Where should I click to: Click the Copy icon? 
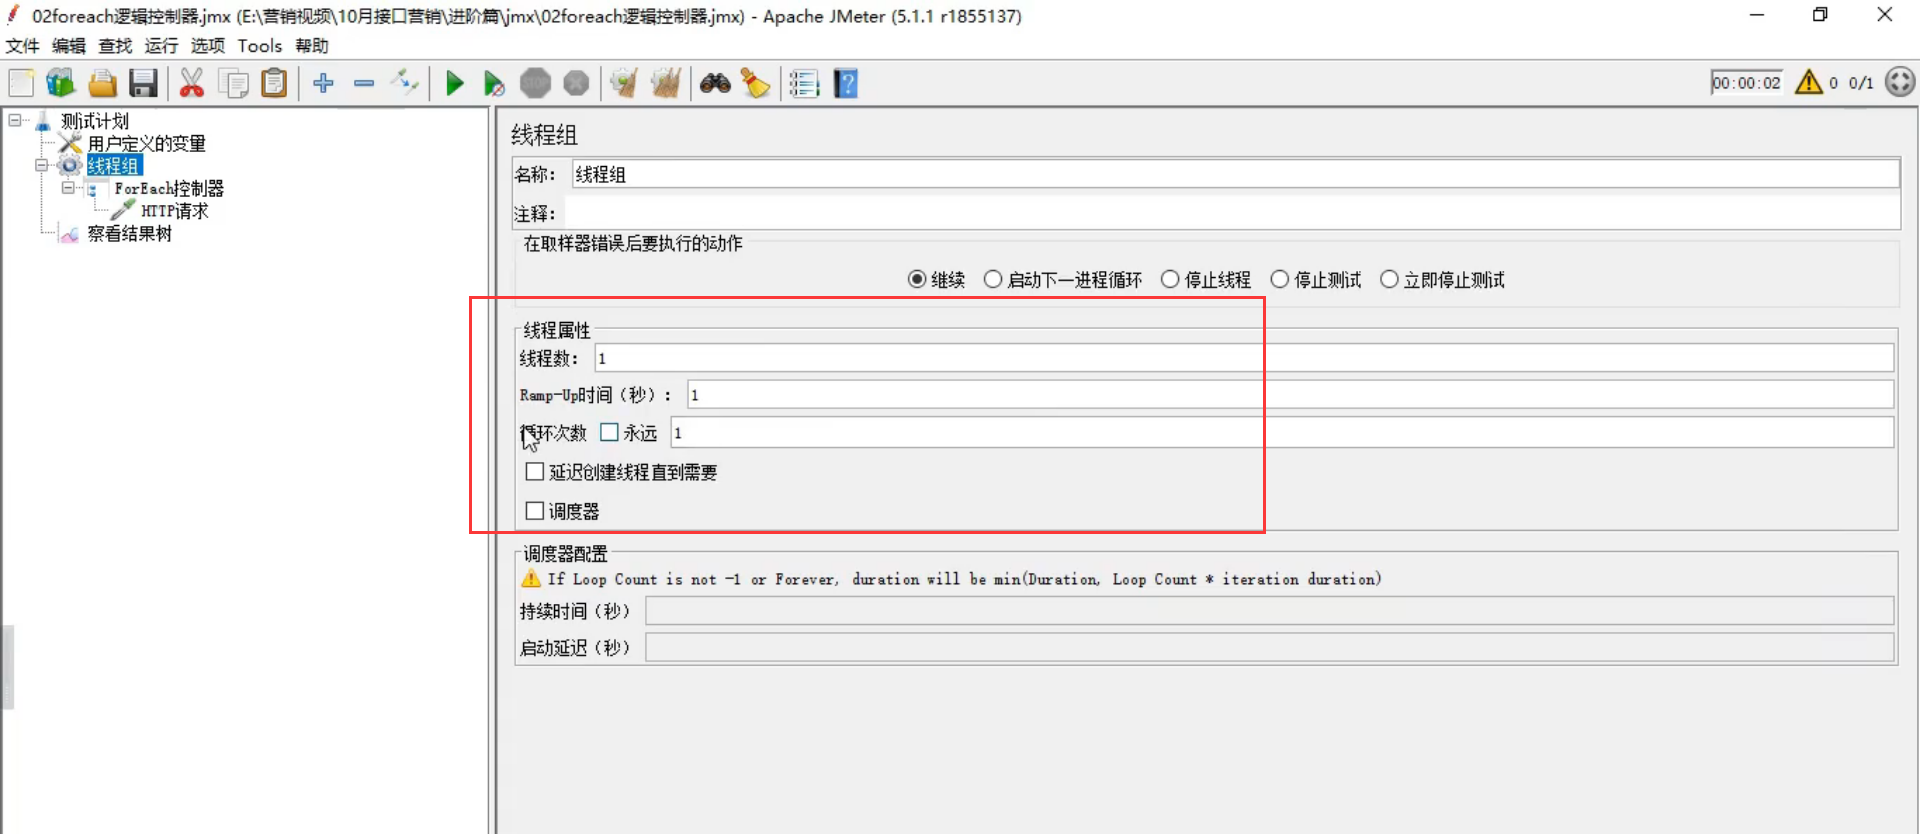point(233,83)
